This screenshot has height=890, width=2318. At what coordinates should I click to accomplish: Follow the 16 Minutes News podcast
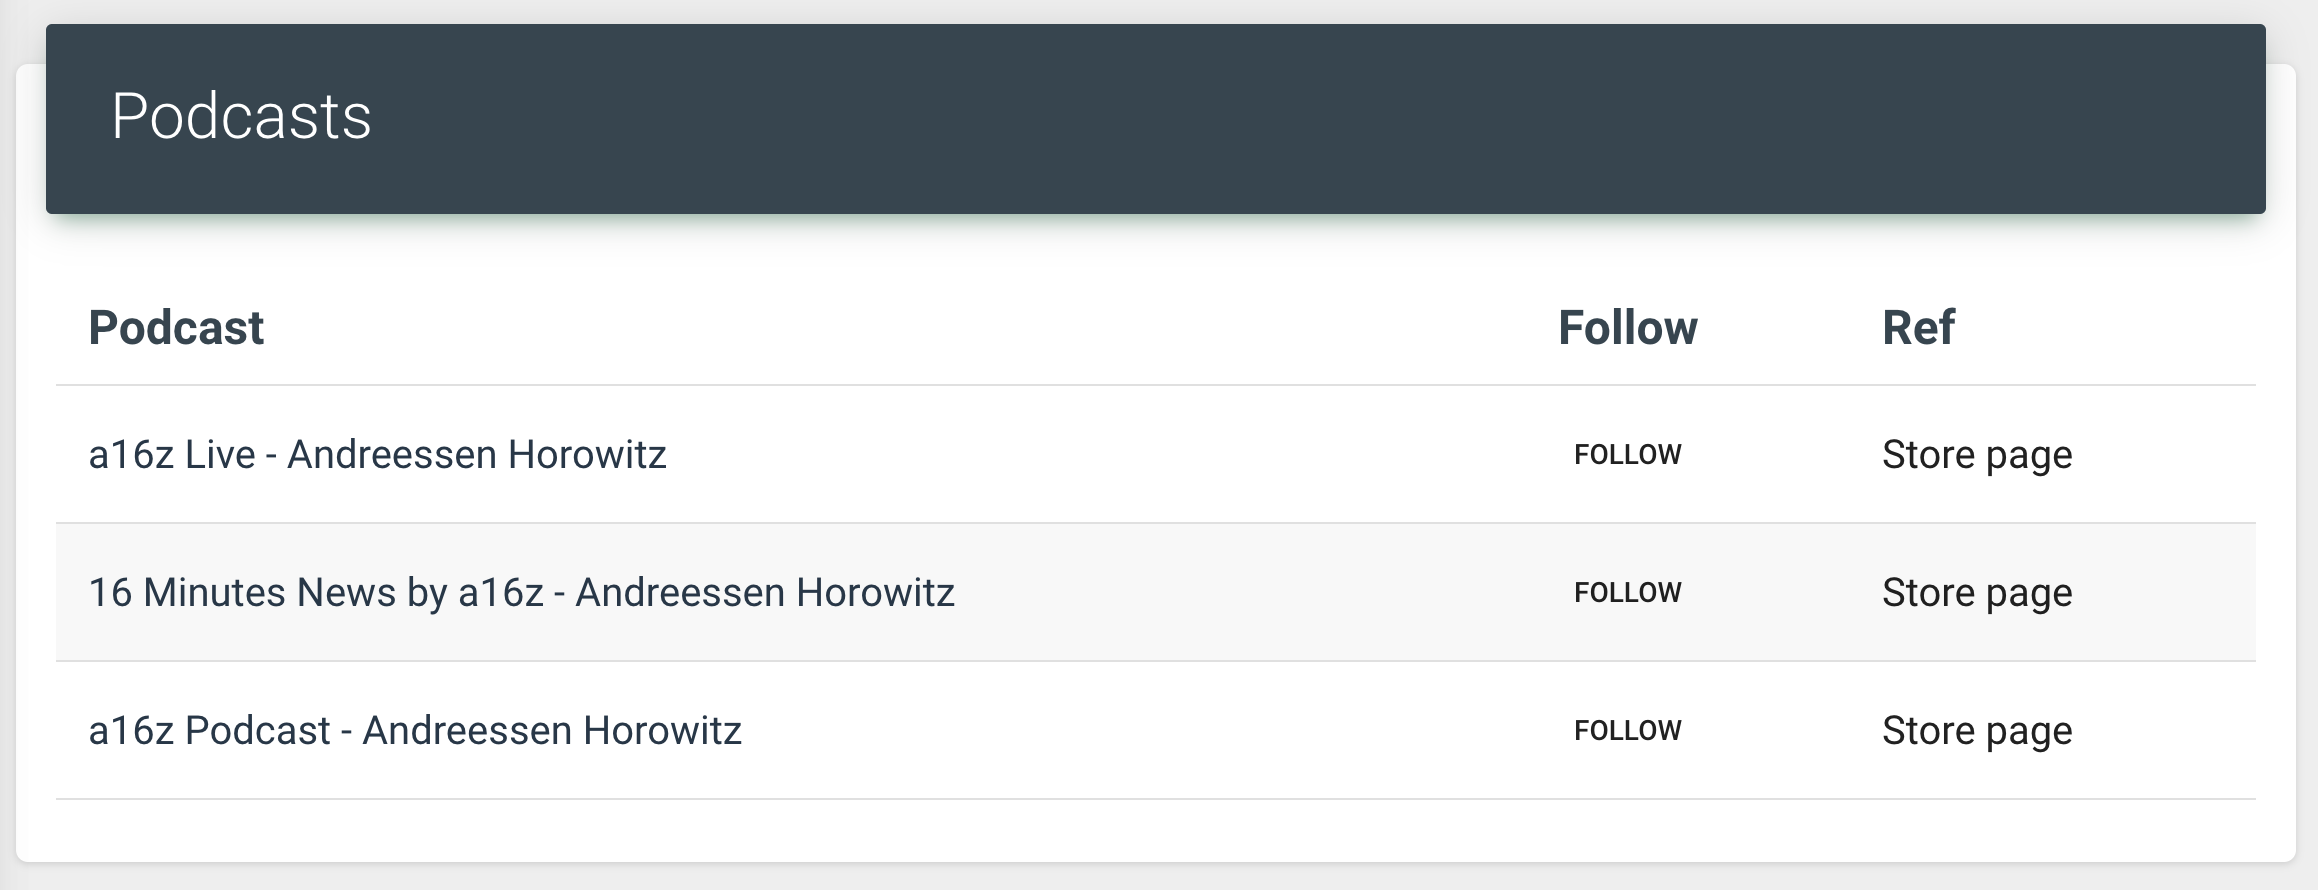tap(1627, 593)
